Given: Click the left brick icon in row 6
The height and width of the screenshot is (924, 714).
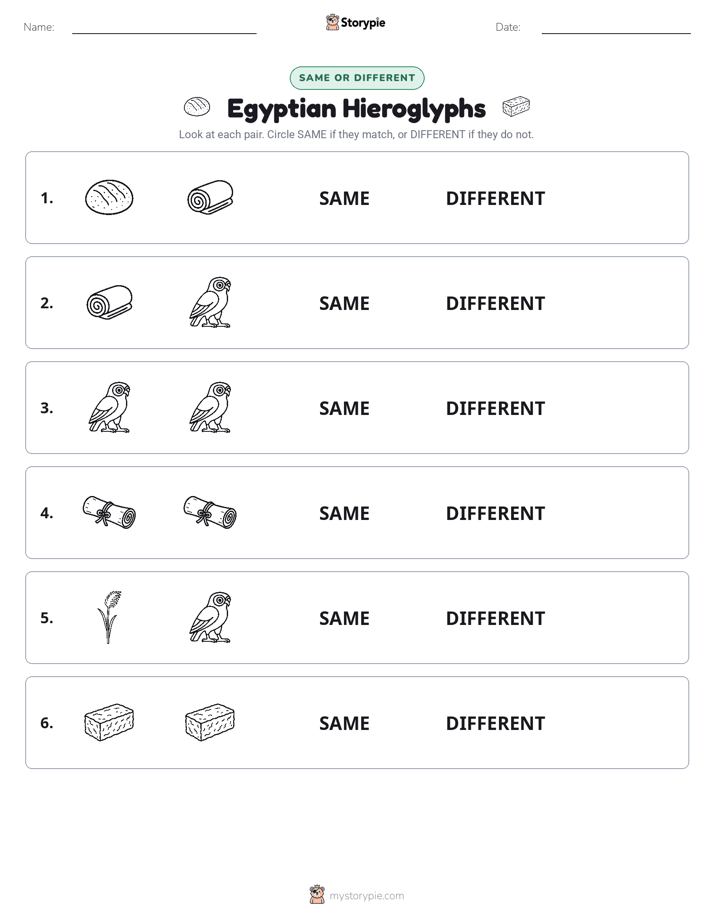Looking at the screenshot, I should pos(109,722).
